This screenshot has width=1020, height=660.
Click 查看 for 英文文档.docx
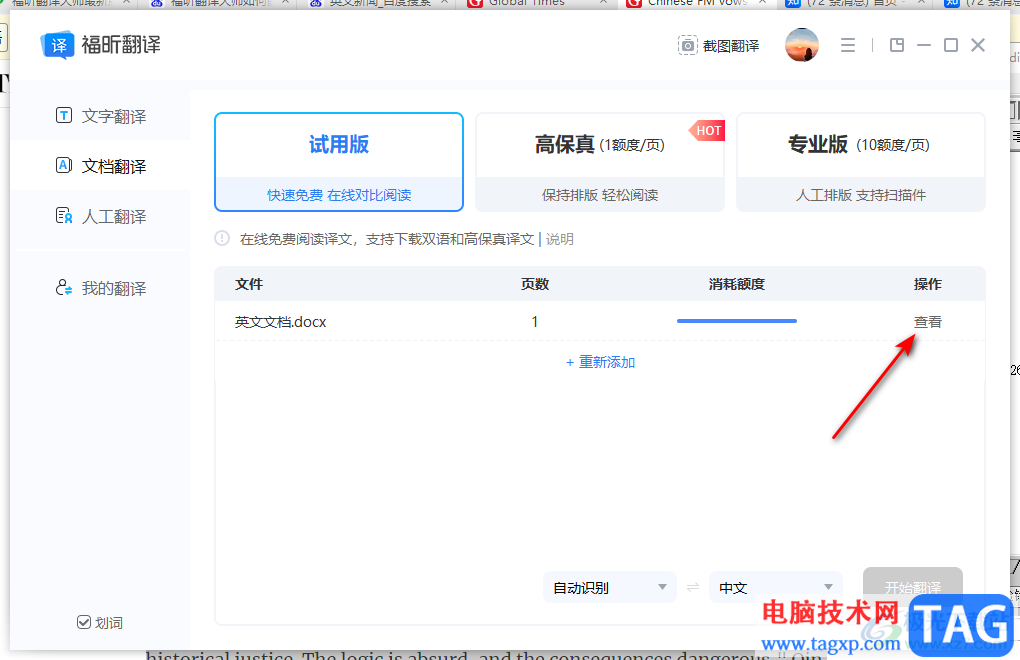928,321
